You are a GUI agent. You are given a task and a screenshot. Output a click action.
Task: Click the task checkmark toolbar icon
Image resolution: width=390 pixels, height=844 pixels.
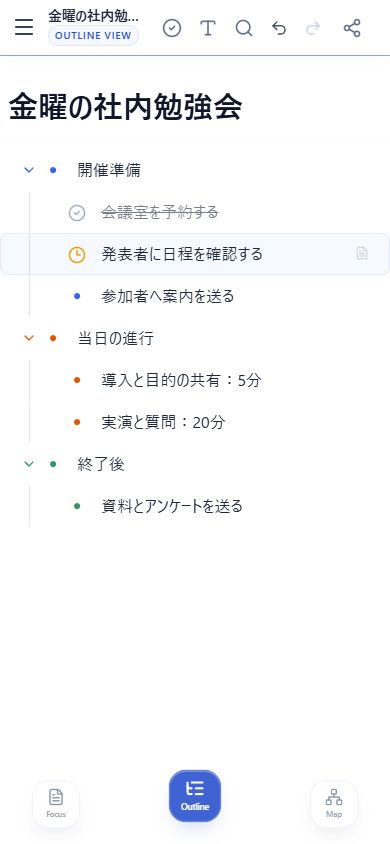pos(172,28)
